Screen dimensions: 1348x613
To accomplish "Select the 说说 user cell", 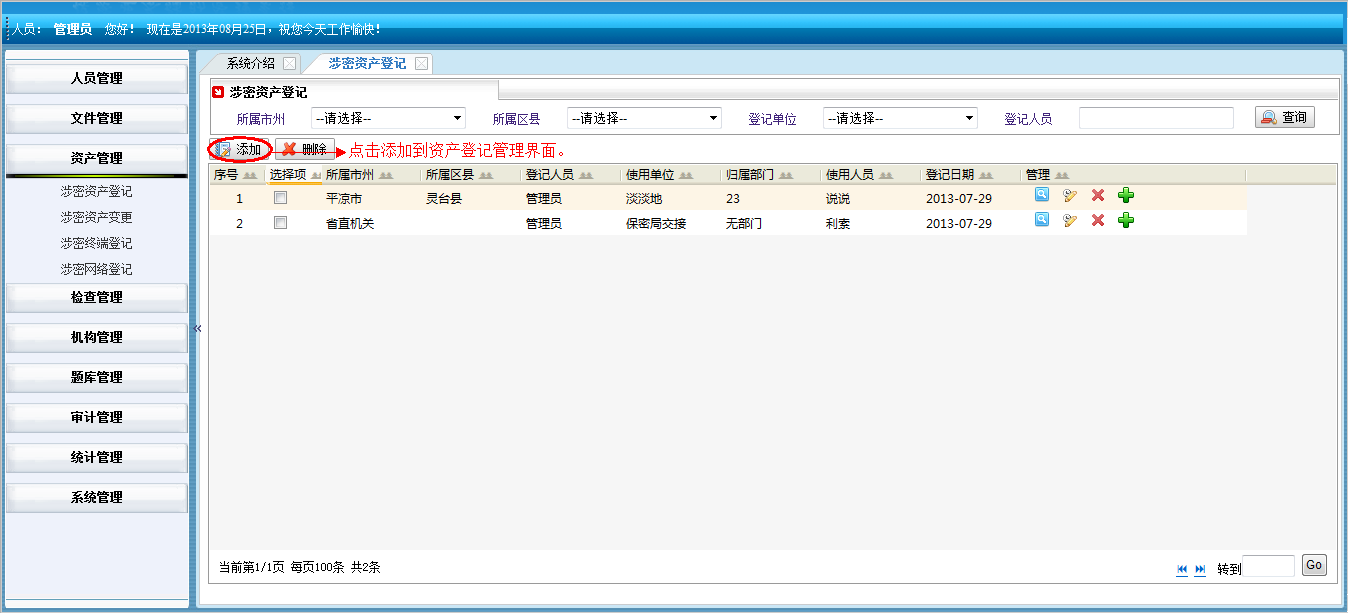I will [838, 198].
